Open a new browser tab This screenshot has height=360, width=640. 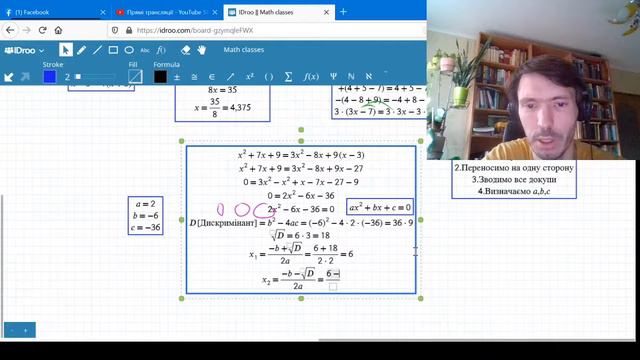click(x=343, y=12)
